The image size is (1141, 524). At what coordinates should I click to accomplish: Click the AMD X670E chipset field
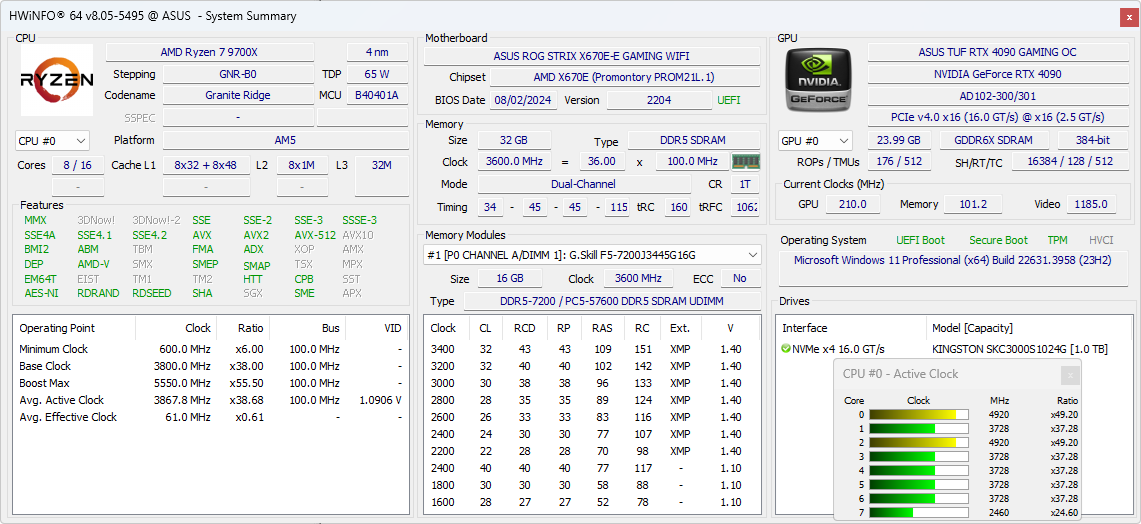point(624,77)
